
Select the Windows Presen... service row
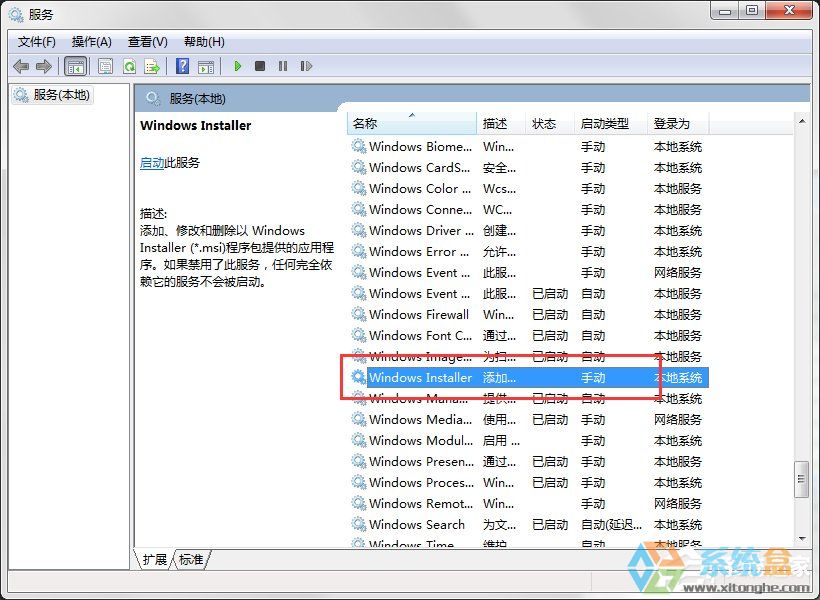[x=528, y=461]
